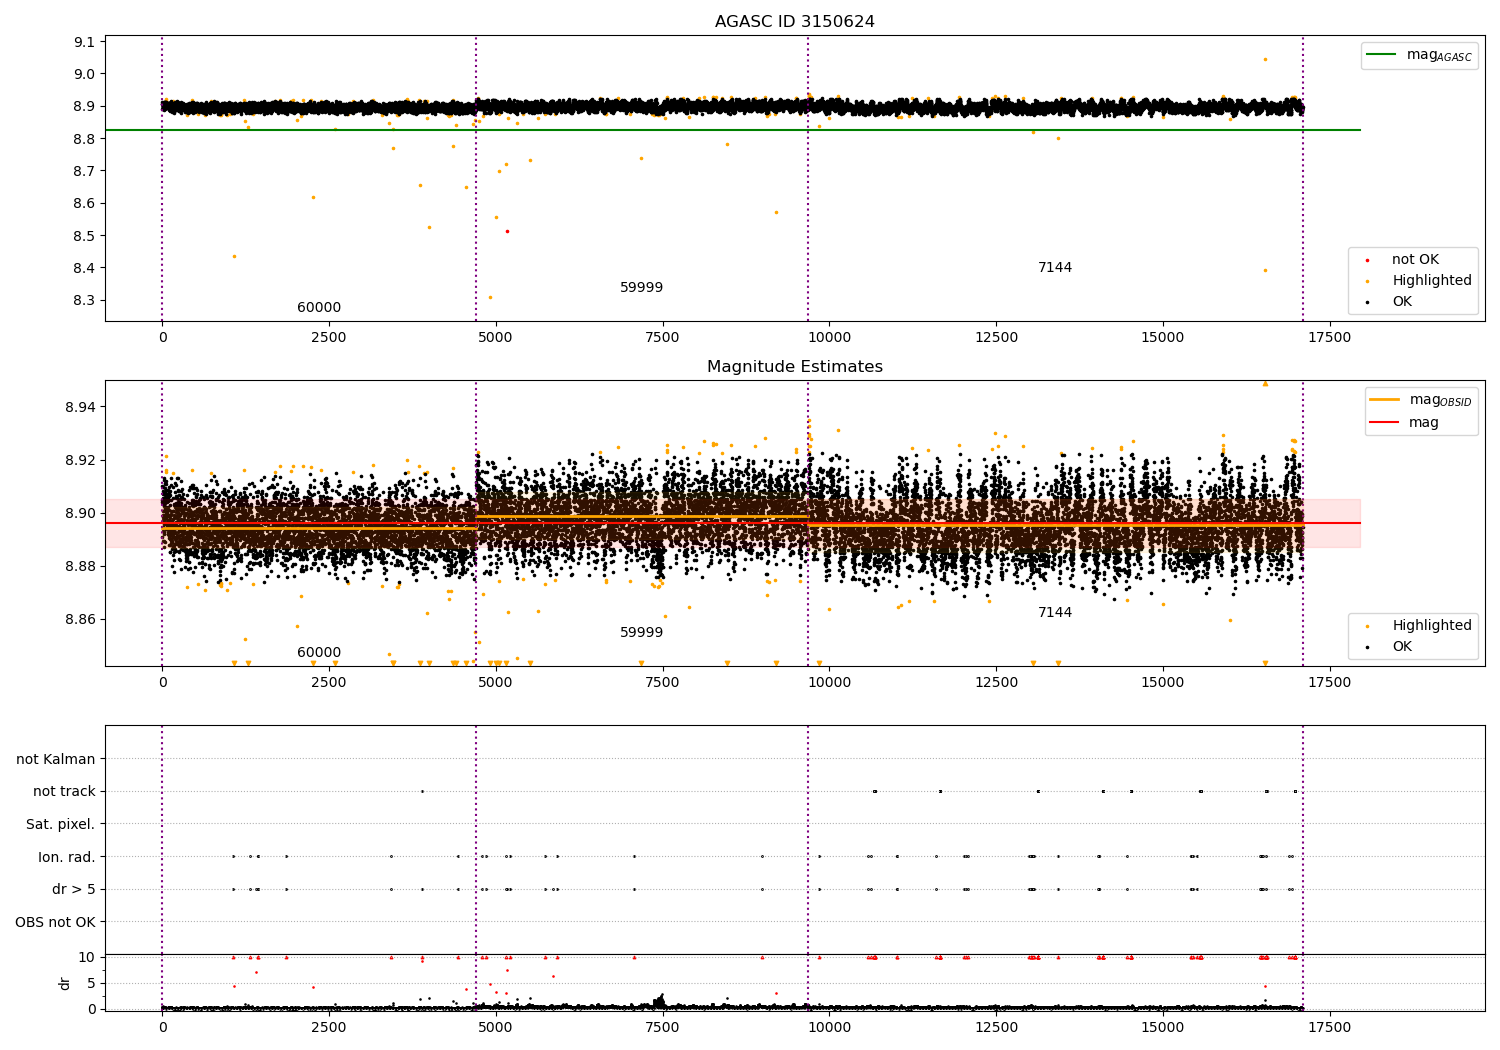Click the 9.0 y-axis tick label

tap(85, 74)
